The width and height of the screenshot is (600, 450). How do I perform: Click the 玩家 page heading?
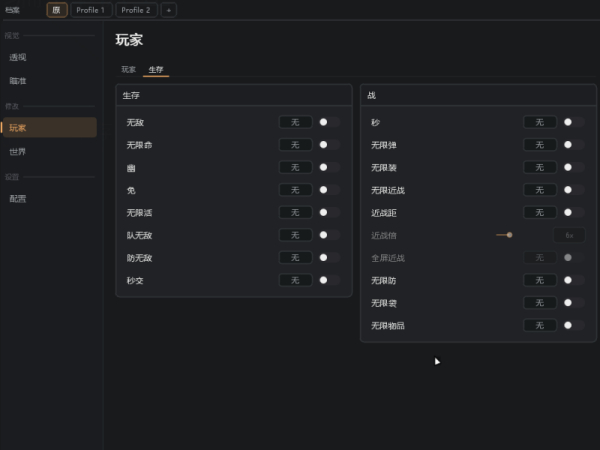(129, 40)
